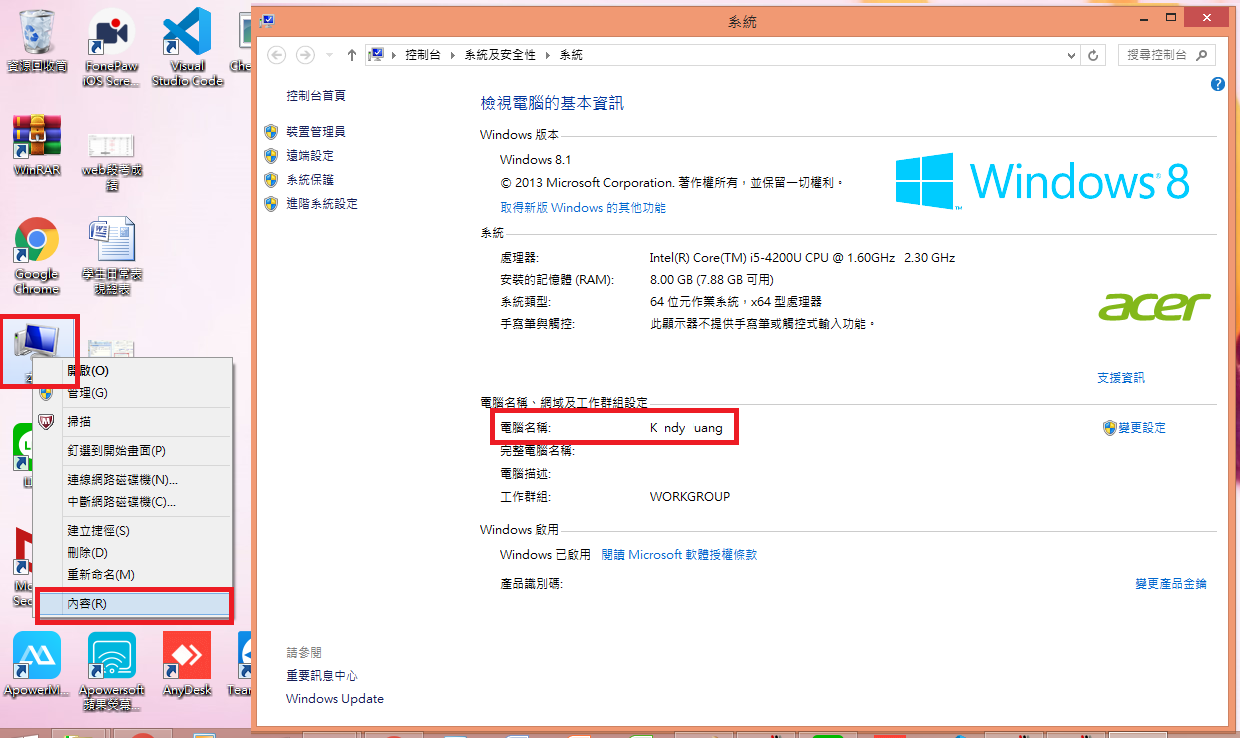The image size is (1240, 738).
Task: Click the 檢視電腦的基本資訊 heading
Action: pyautogui.click(x=552, y=104)
